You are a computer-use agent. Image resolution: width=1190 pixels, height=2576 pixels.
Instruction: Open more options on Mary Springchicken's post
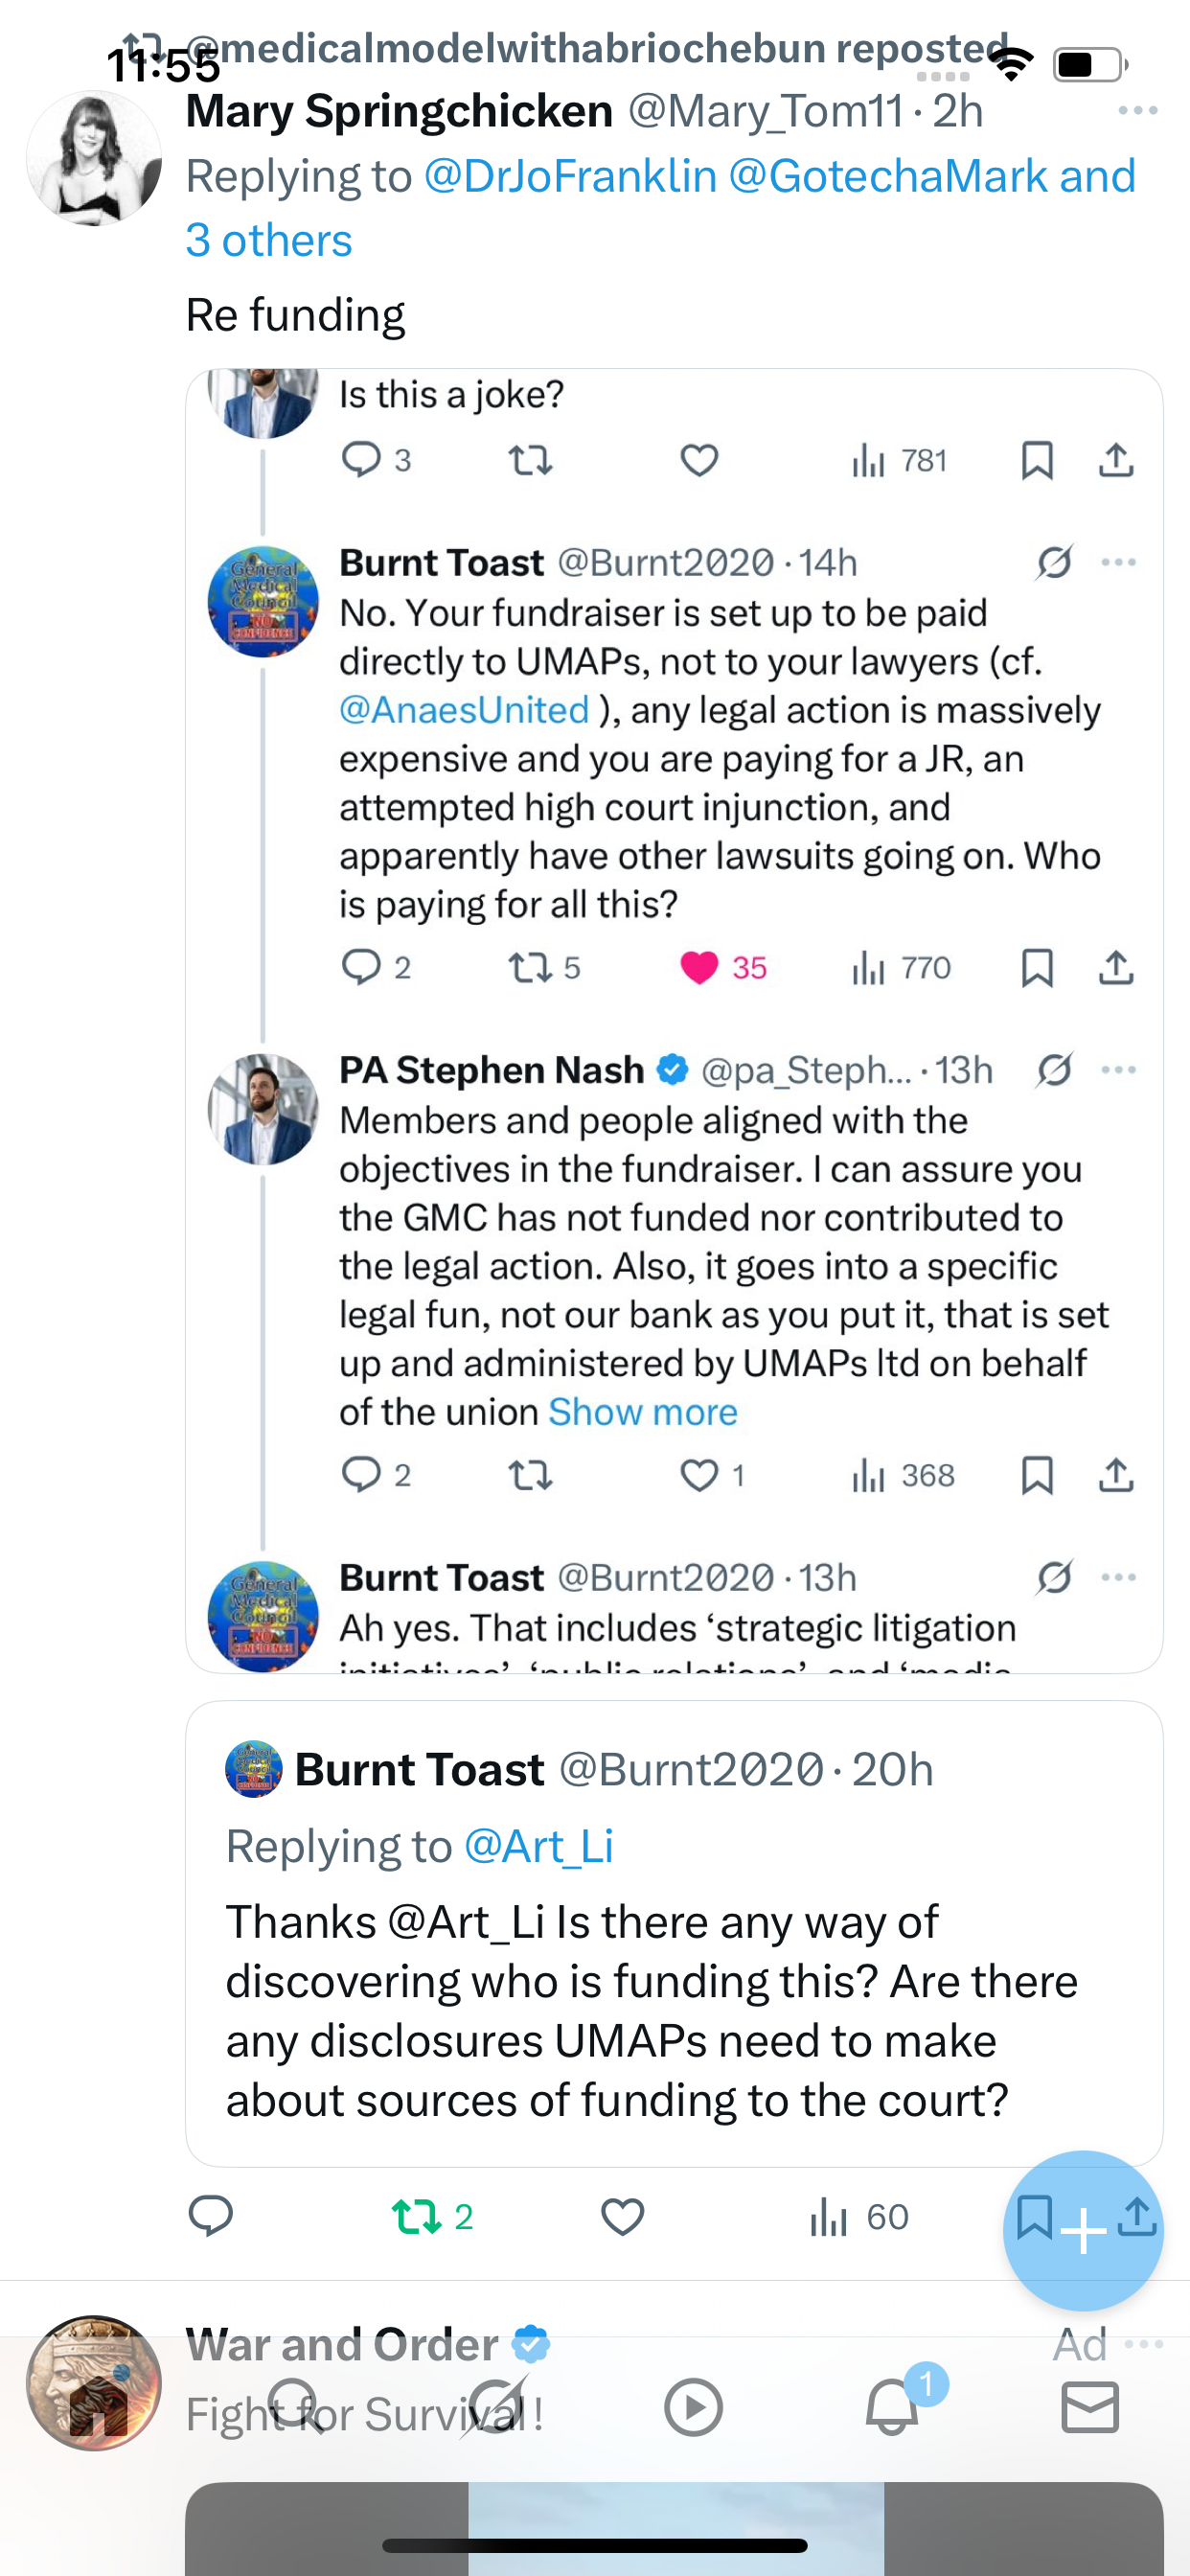click(x=1138, y=111)
